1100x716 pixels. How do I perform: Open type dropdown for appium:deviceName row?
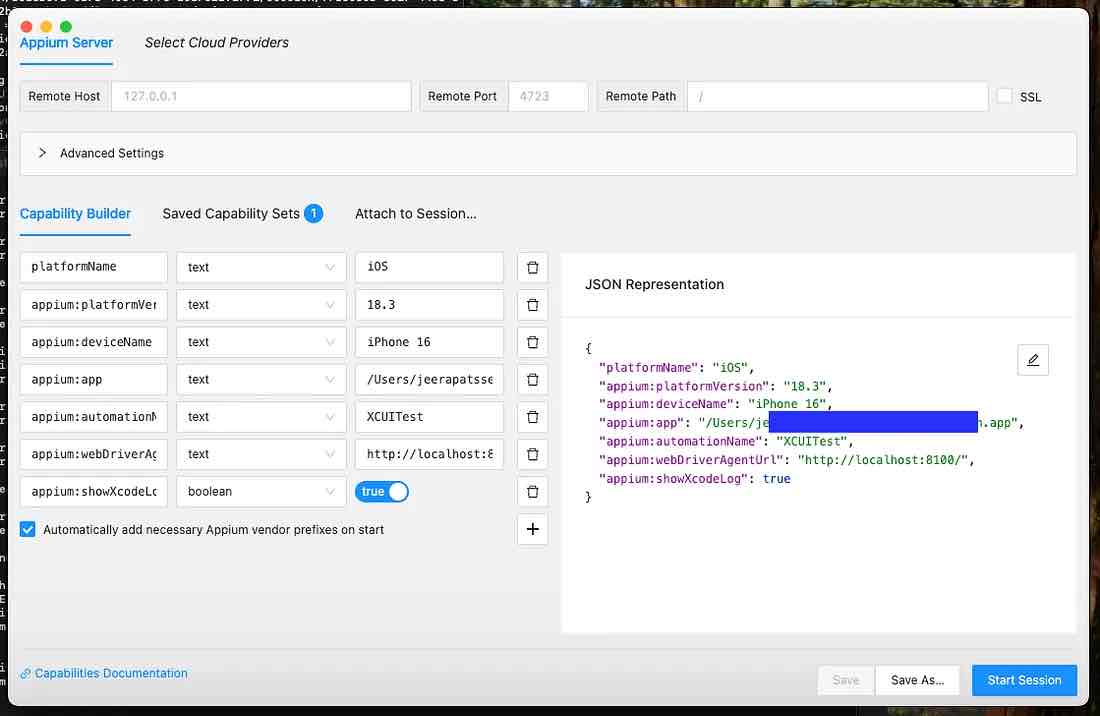[x=261, y=342]
